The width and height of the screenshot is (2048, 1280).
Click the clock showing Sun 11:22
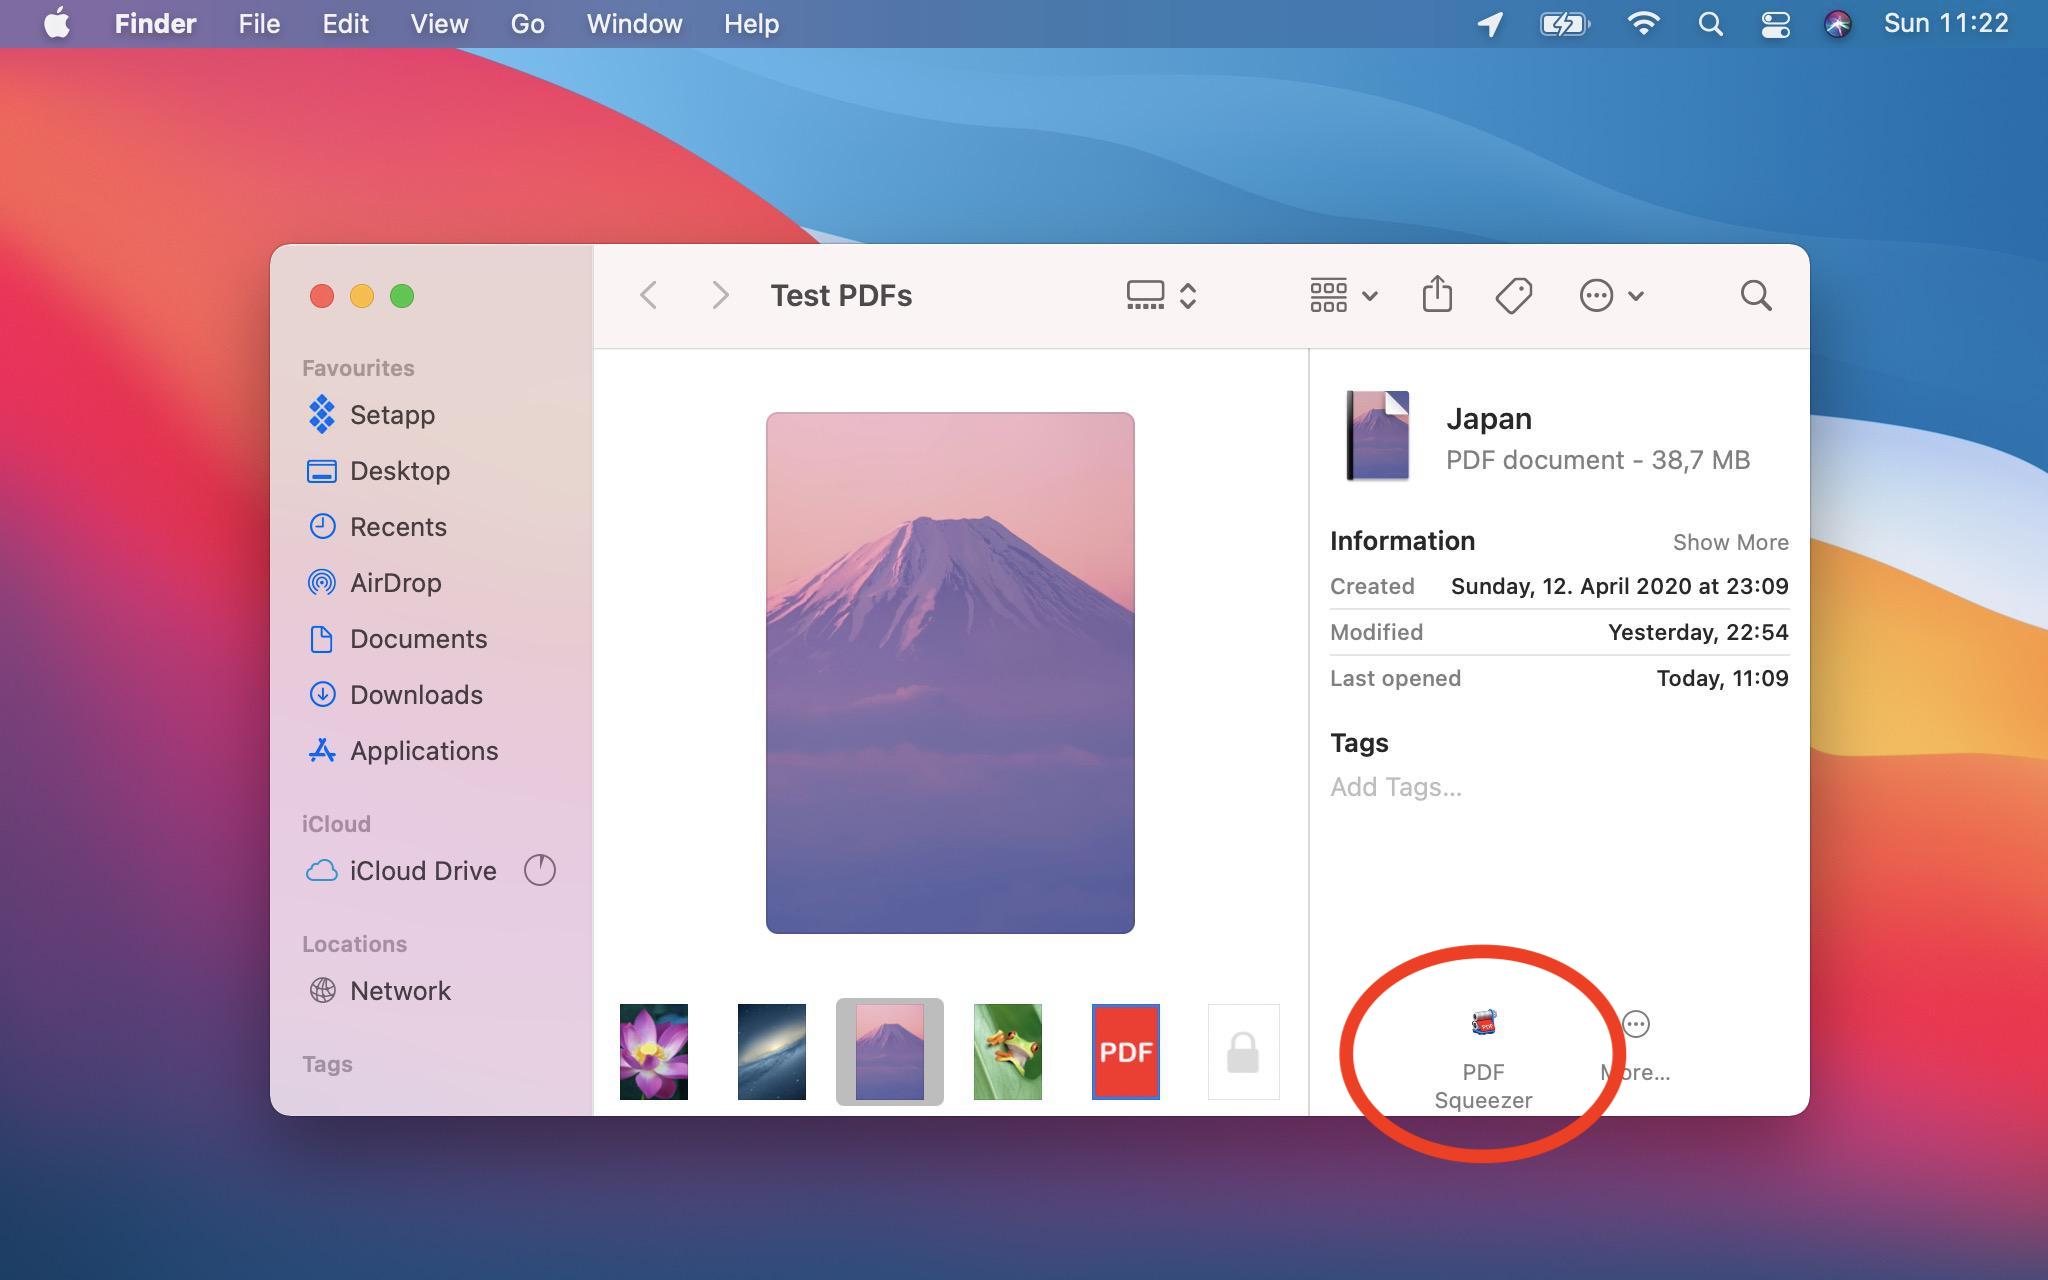[x=1946, y=23]
